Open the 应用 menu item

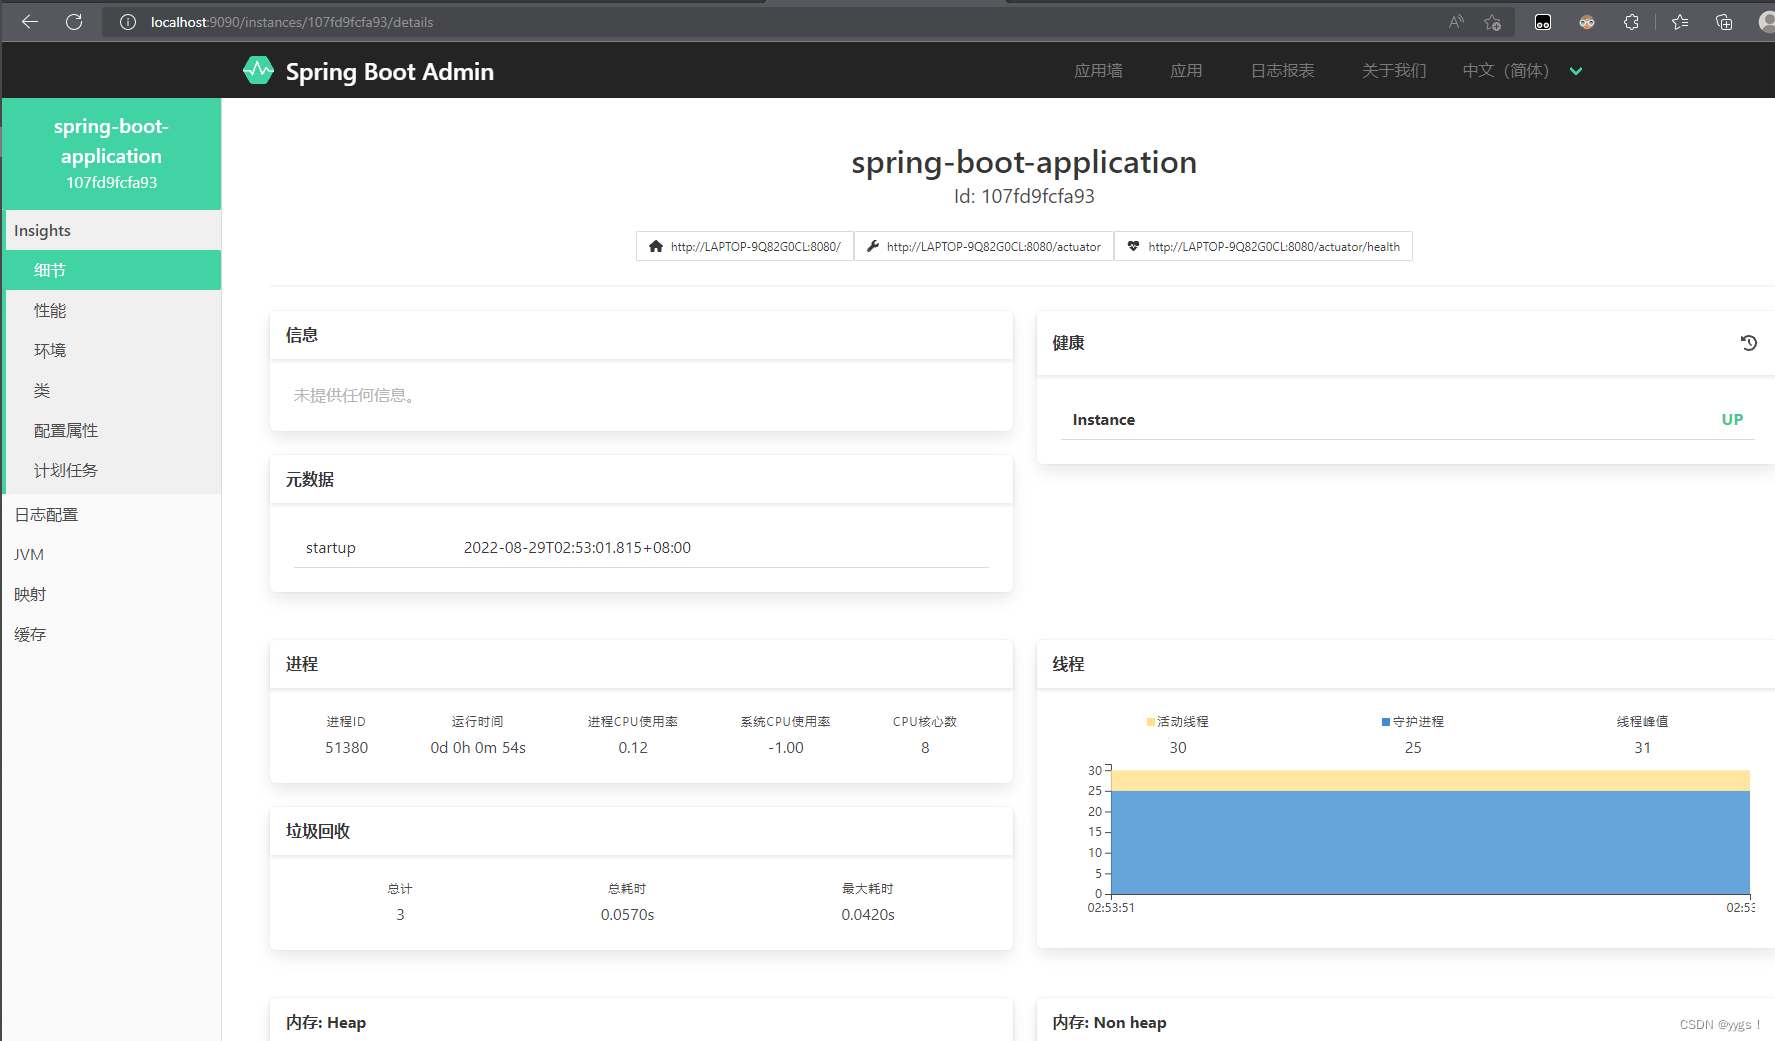[x=1186, y=71]
